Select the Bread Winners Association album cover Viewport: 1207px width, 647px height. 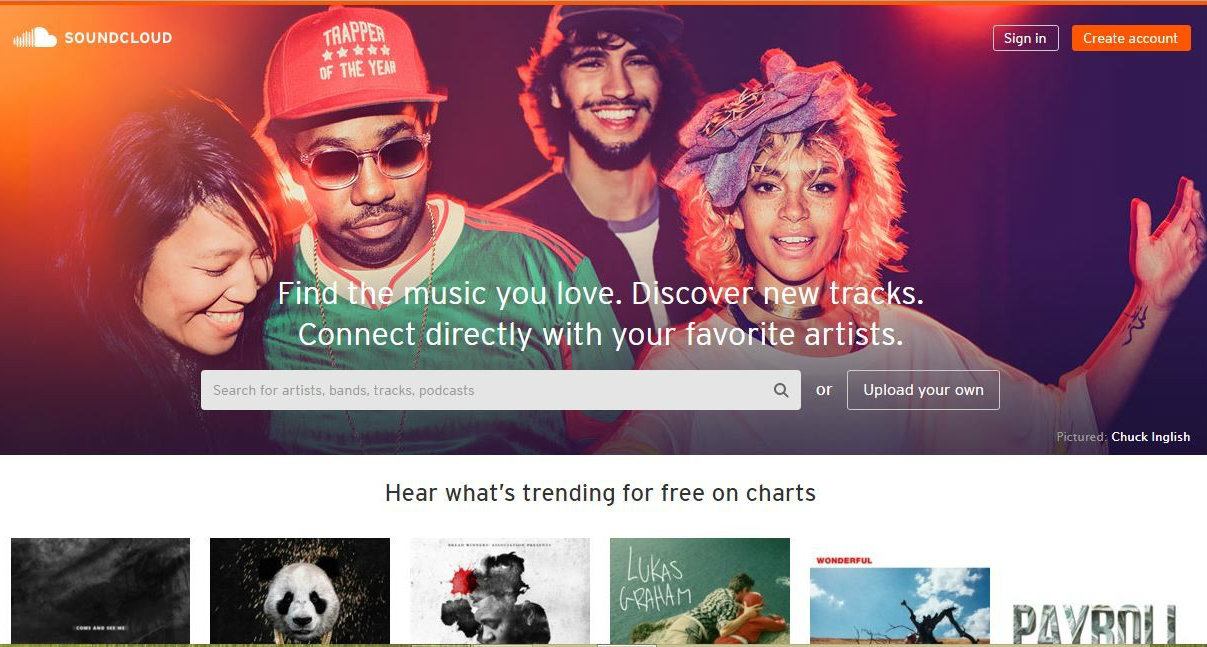point(500,591)
